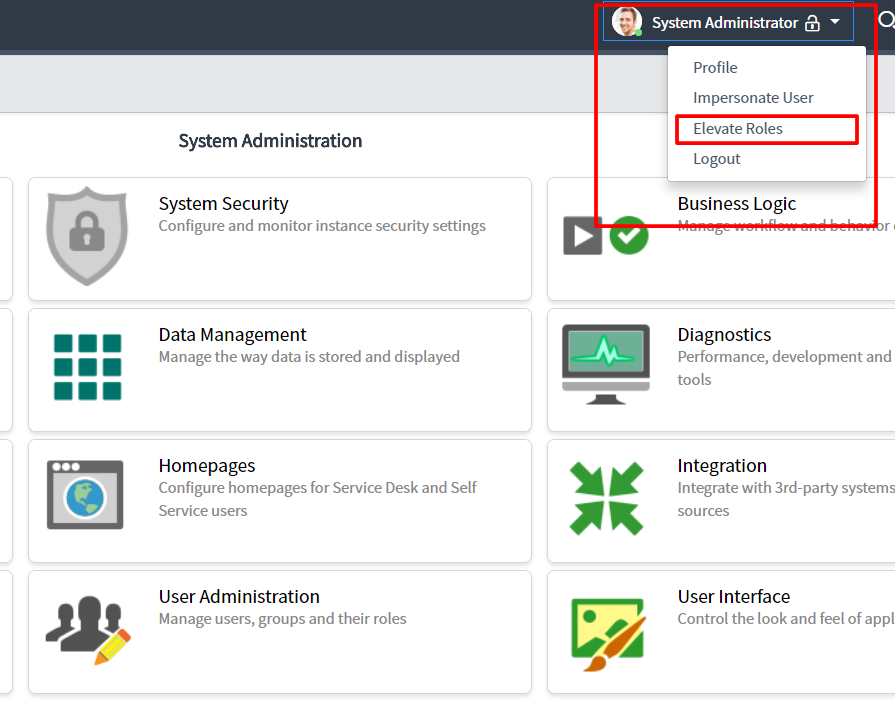This screenshot has height=709, width=895.
Task: Open the Integration title link
Action: tap(722, 466)
